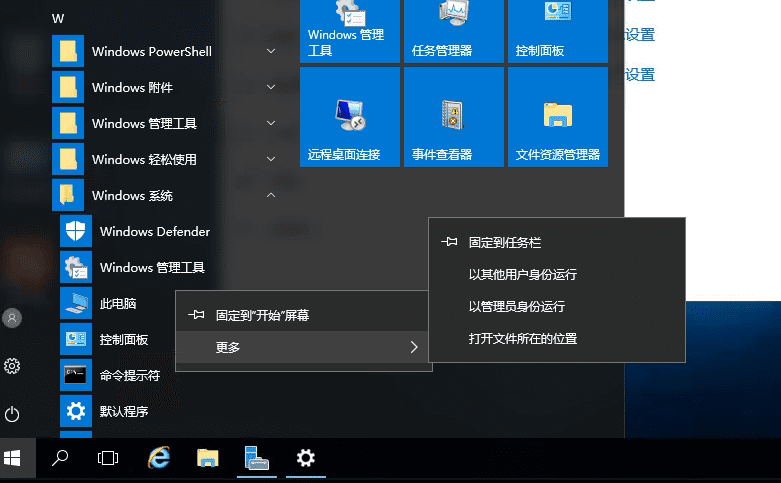Open 控制面板 icon in the app list

point(76,339)
